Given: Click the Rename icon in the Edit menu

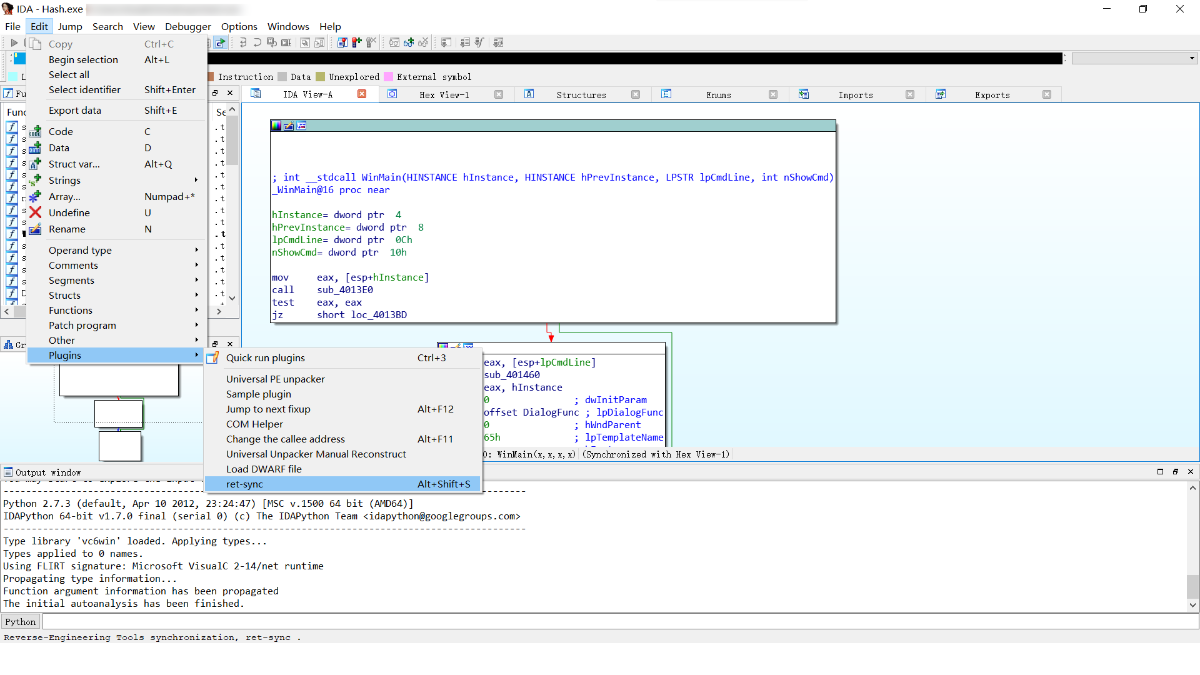Looking at the screenshot, I should tap(36, 229).
